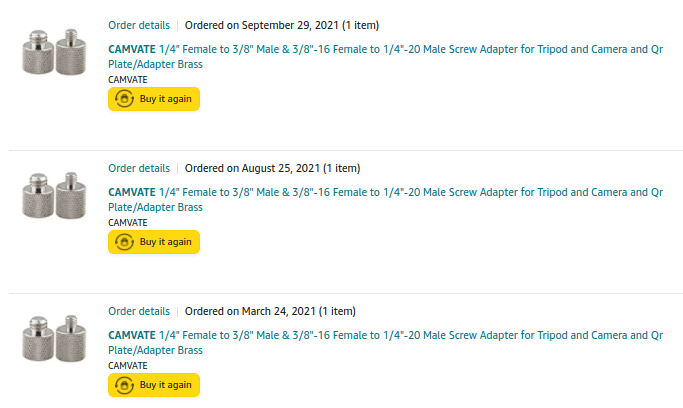Open Order details for the September 29, 2021 order
Viewport: 683px width, 408px height.
point(139,25)
